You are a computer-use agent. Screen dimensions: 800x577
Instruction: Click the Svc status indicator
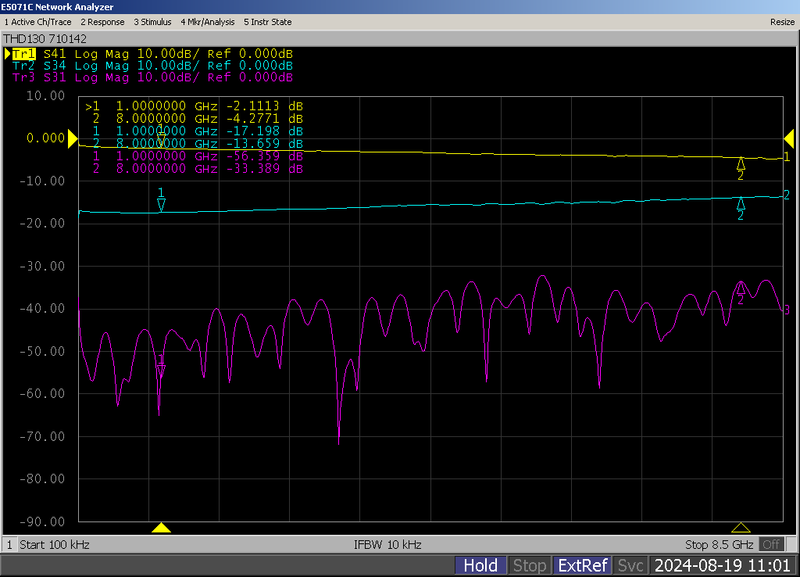pyautogui.click(x=630, y=566)
